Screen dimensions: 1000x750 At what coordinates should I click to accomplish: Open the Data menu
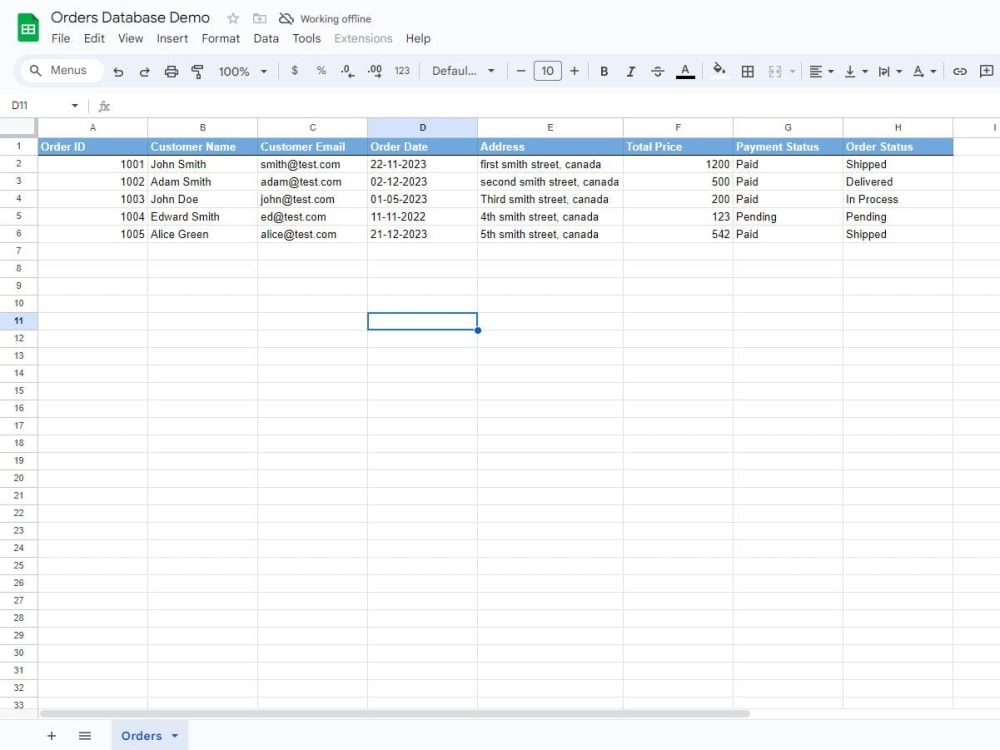pyautogui.click(x=266, y=38)
